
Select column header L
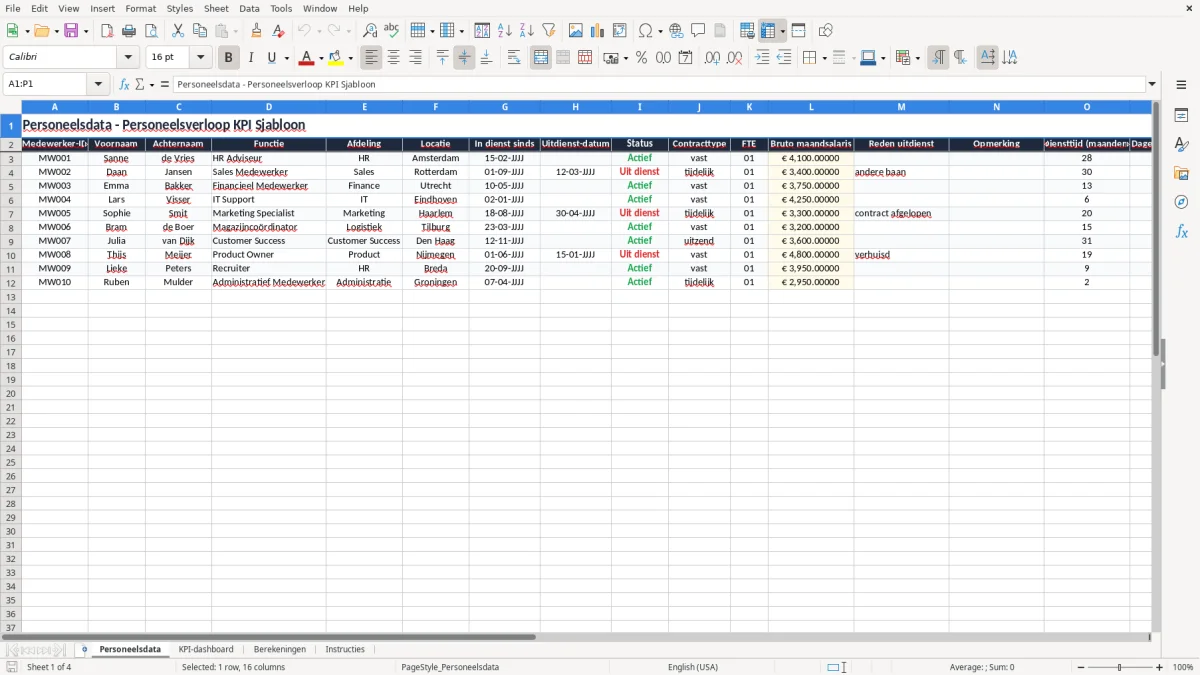click(x=811, y=106)
